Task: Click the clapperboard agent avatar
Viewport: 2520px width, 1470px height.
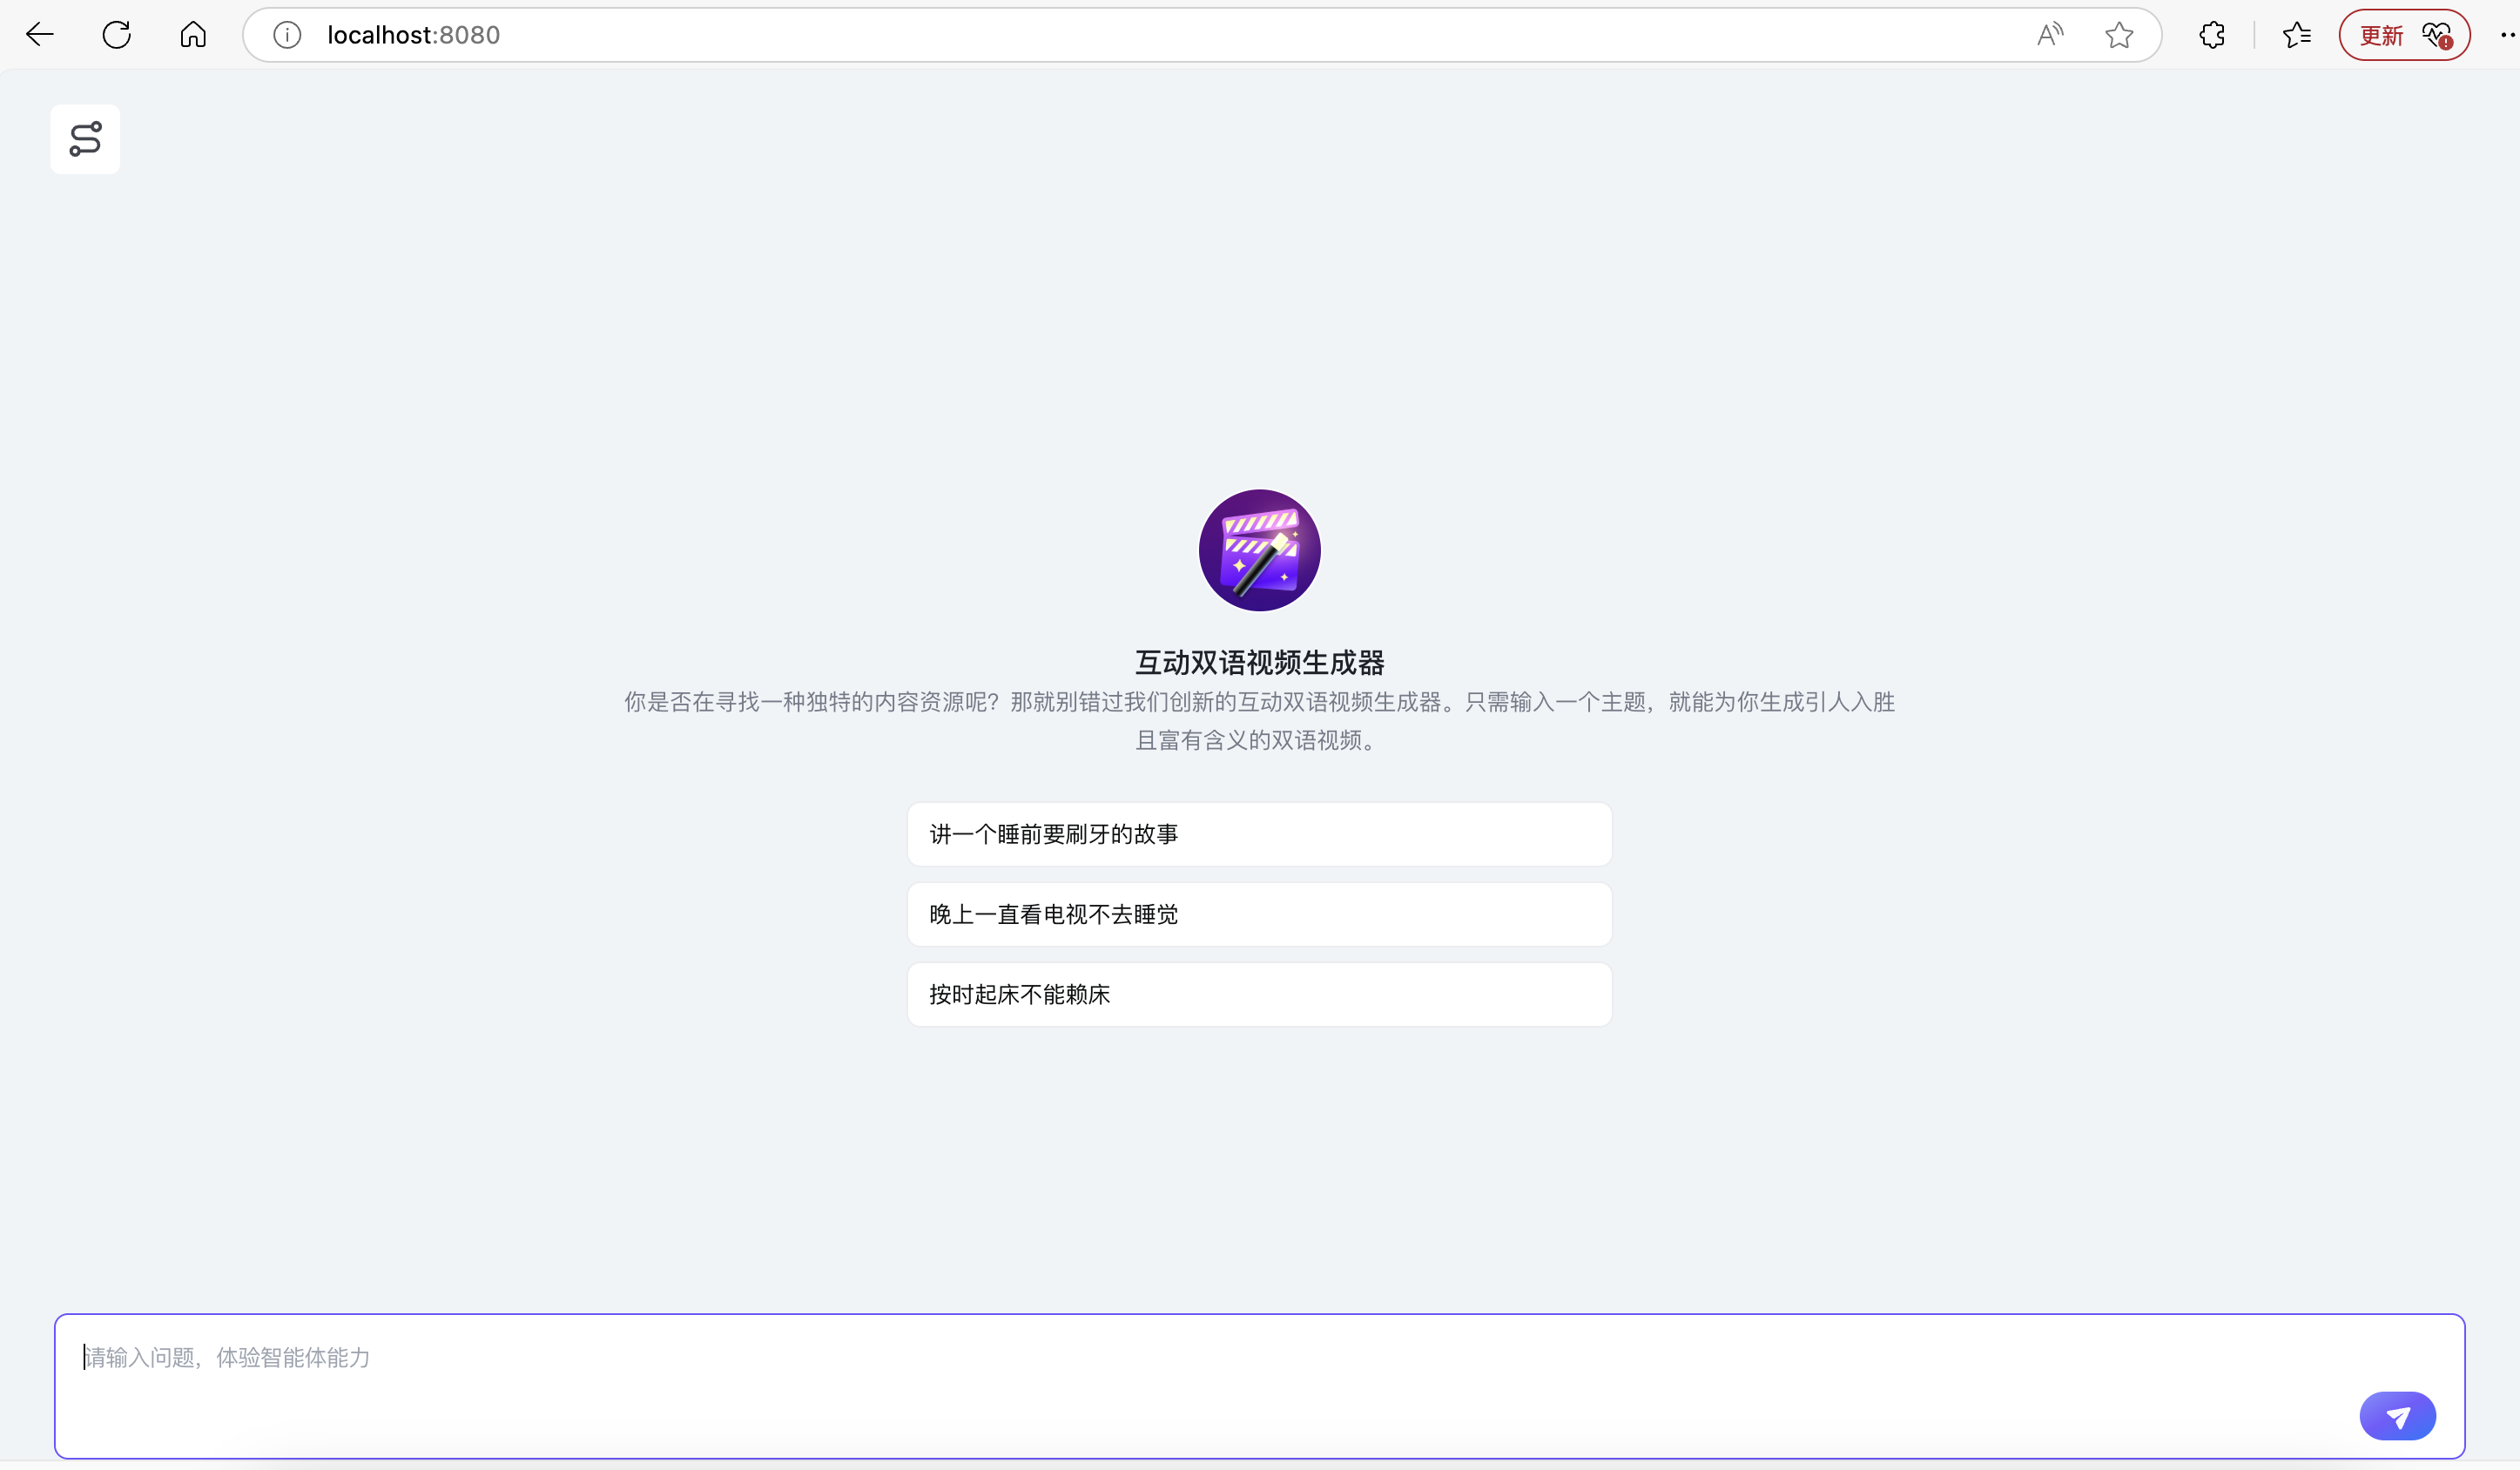Action: (1259, 550)
